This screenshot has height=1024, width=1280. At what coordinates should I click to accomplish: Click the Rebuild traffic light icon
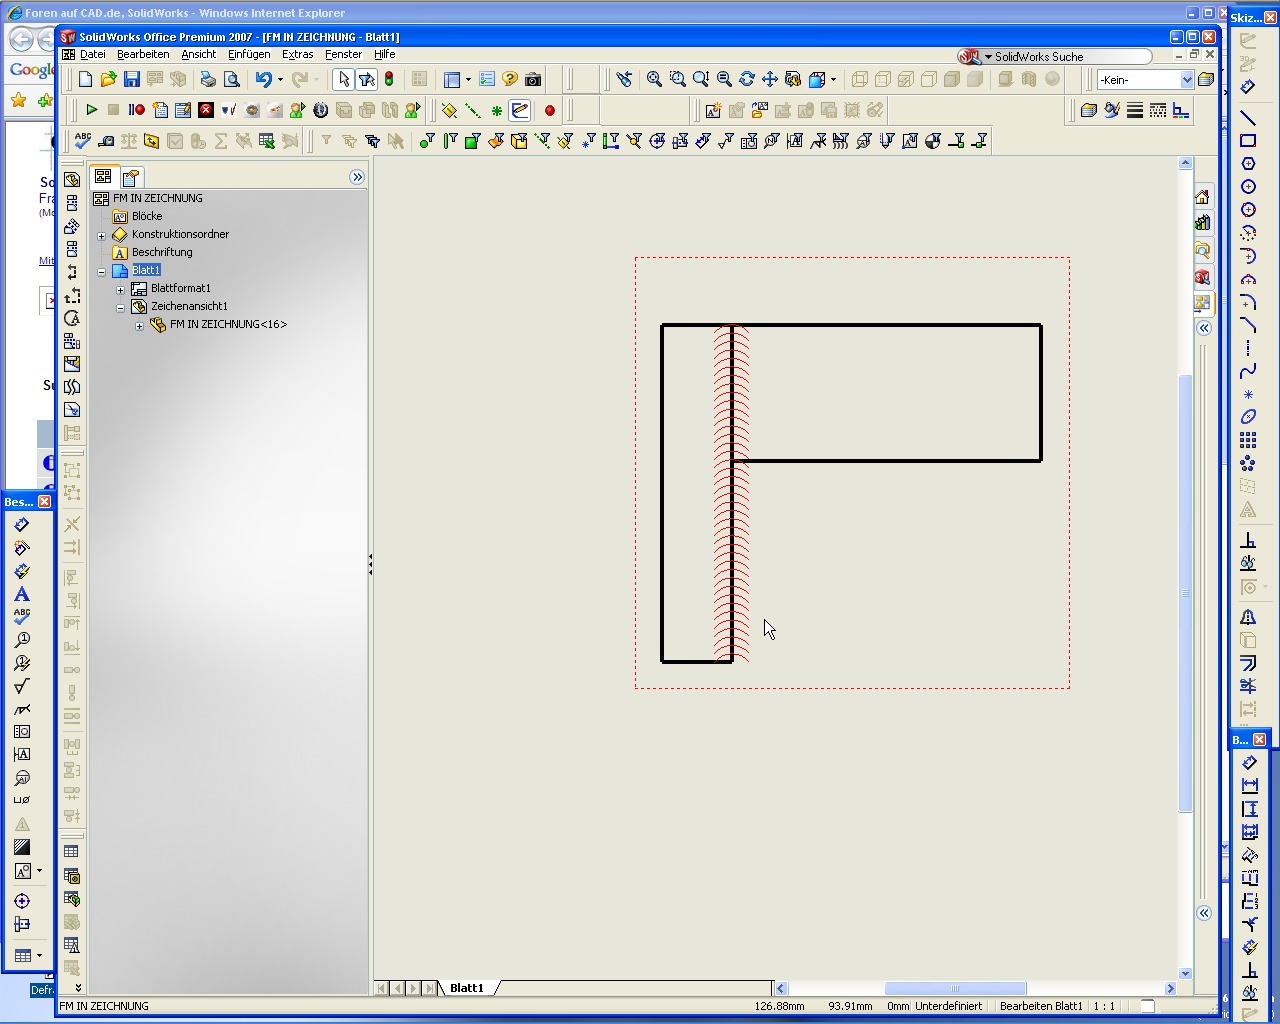[x=389, y=80]
